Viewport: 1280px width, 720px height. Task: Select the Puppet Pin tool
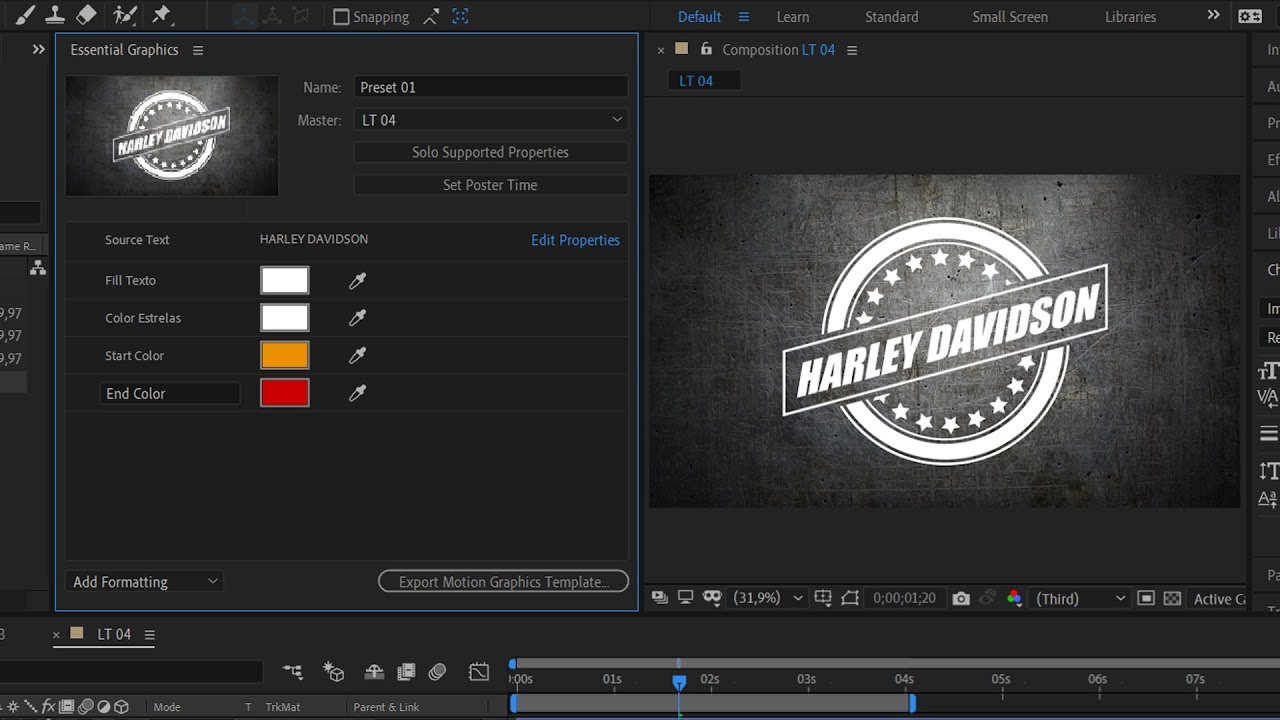pyautogui.click(x=161, y=15)
